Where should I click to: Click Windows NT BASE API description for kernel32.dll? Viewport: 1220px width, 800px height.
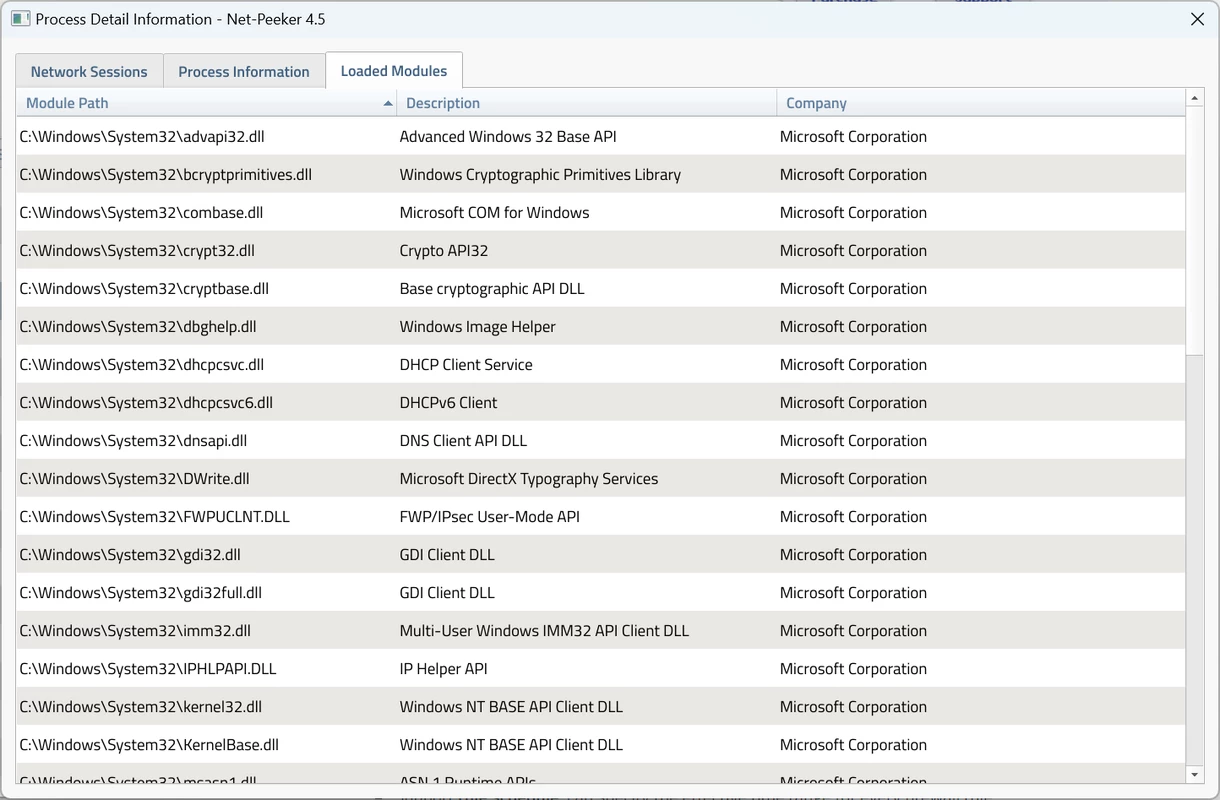tap(511, 707)
